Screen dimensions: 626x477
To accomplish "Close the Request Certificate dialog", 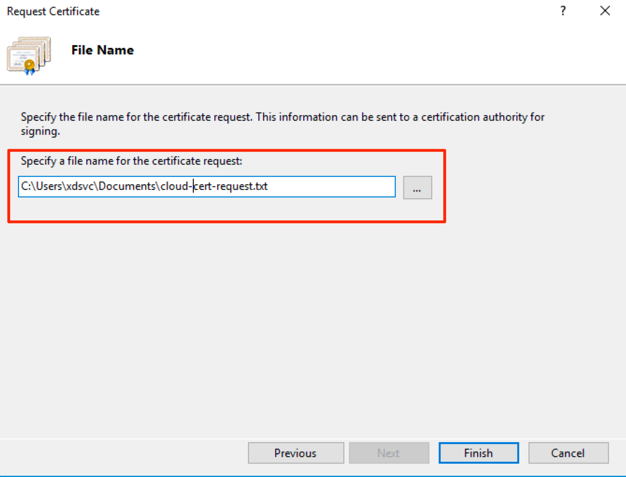I will pyautogui.click(x=605, y=11).
